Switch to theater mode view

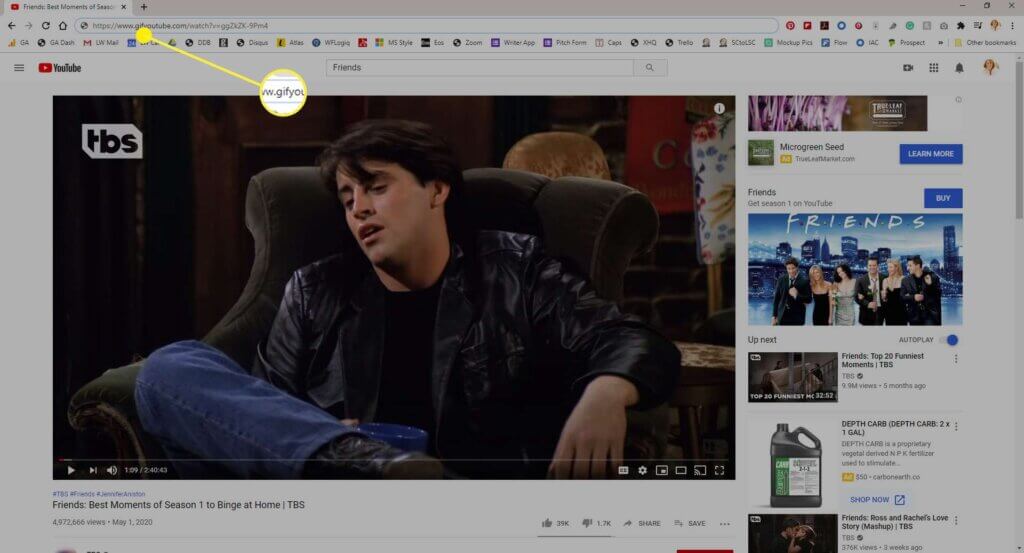680,470
